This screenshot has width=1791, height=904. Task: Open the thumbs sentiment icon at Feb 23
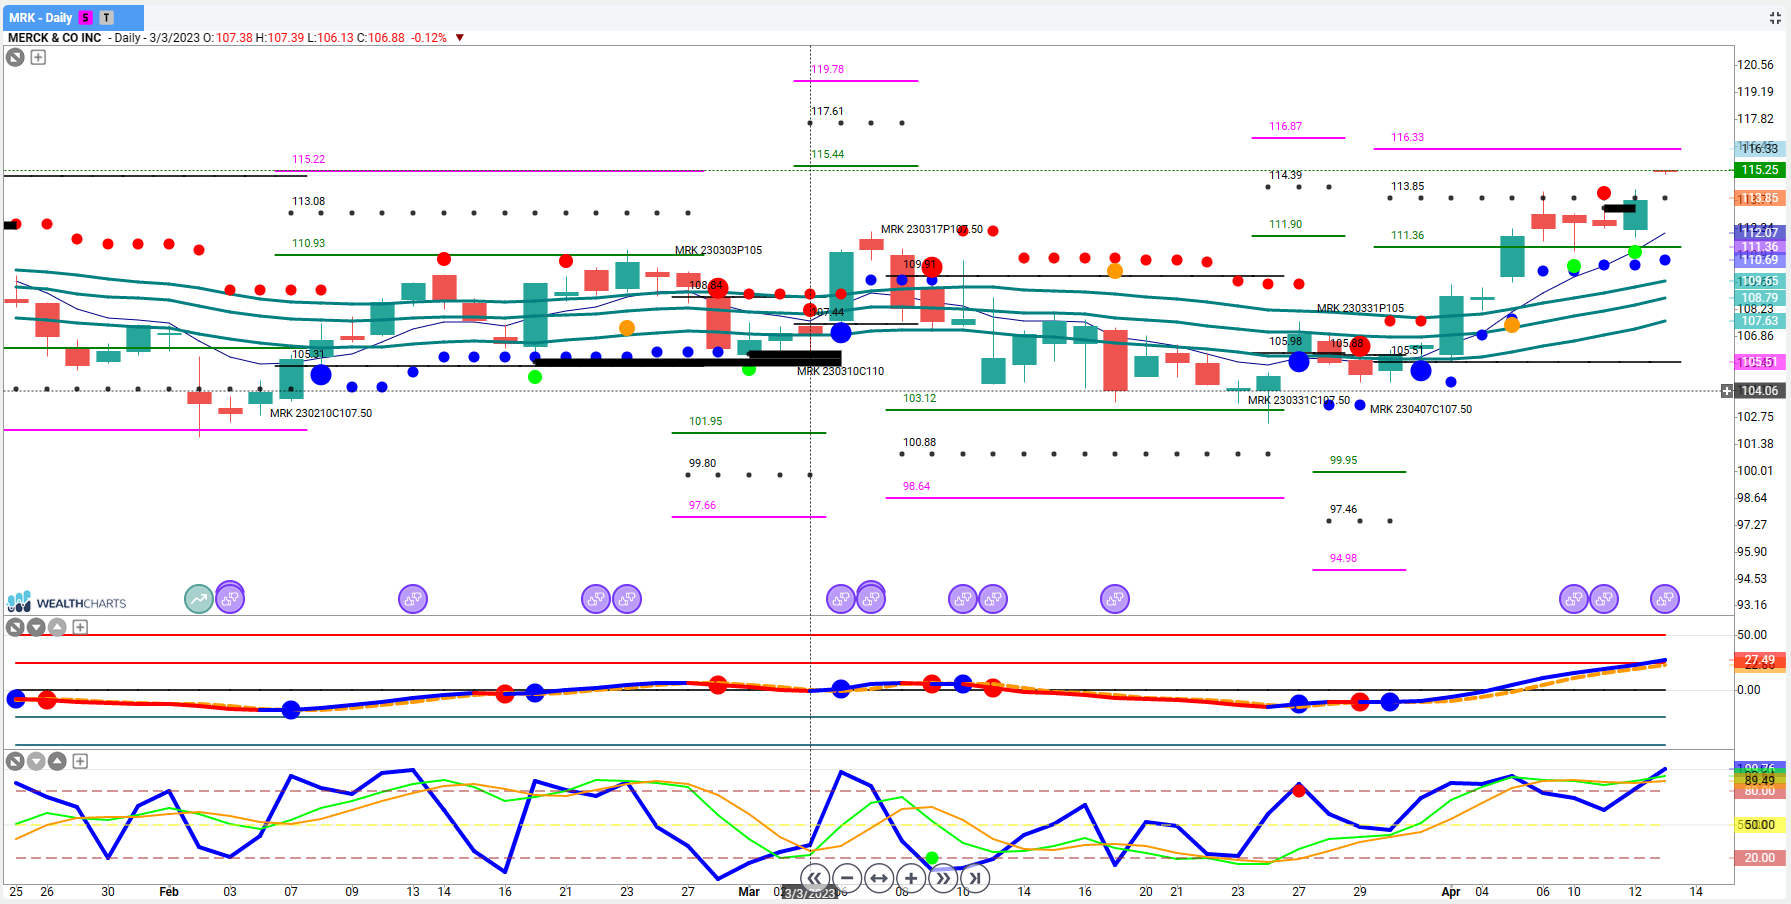point(627,599)
